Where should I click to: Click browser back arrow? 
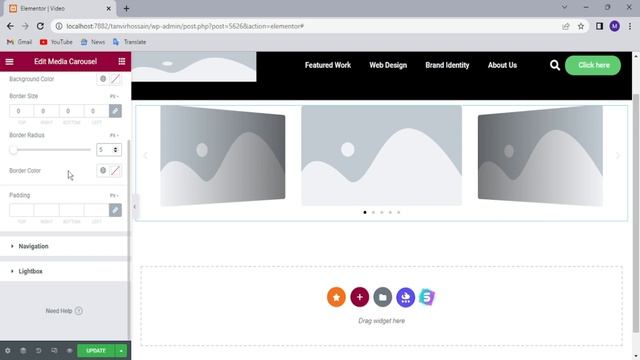coord(10,26)
